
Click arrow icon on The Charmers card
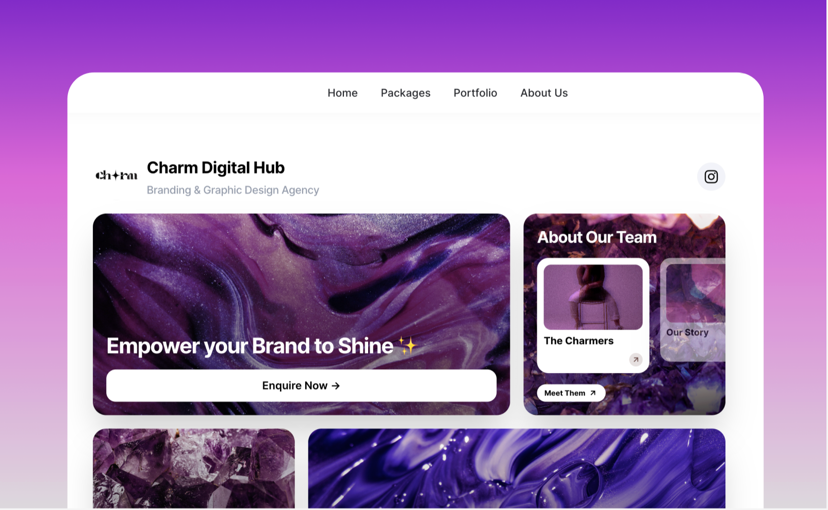pos(636,360)
